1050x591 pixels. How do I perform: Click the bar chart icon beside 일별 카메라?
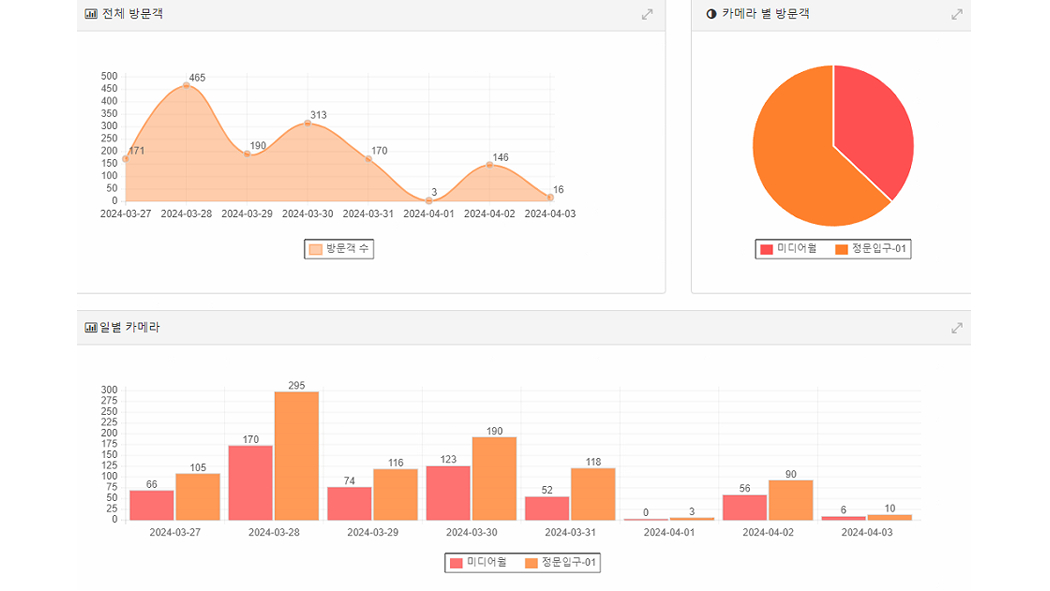click(91, 328)
